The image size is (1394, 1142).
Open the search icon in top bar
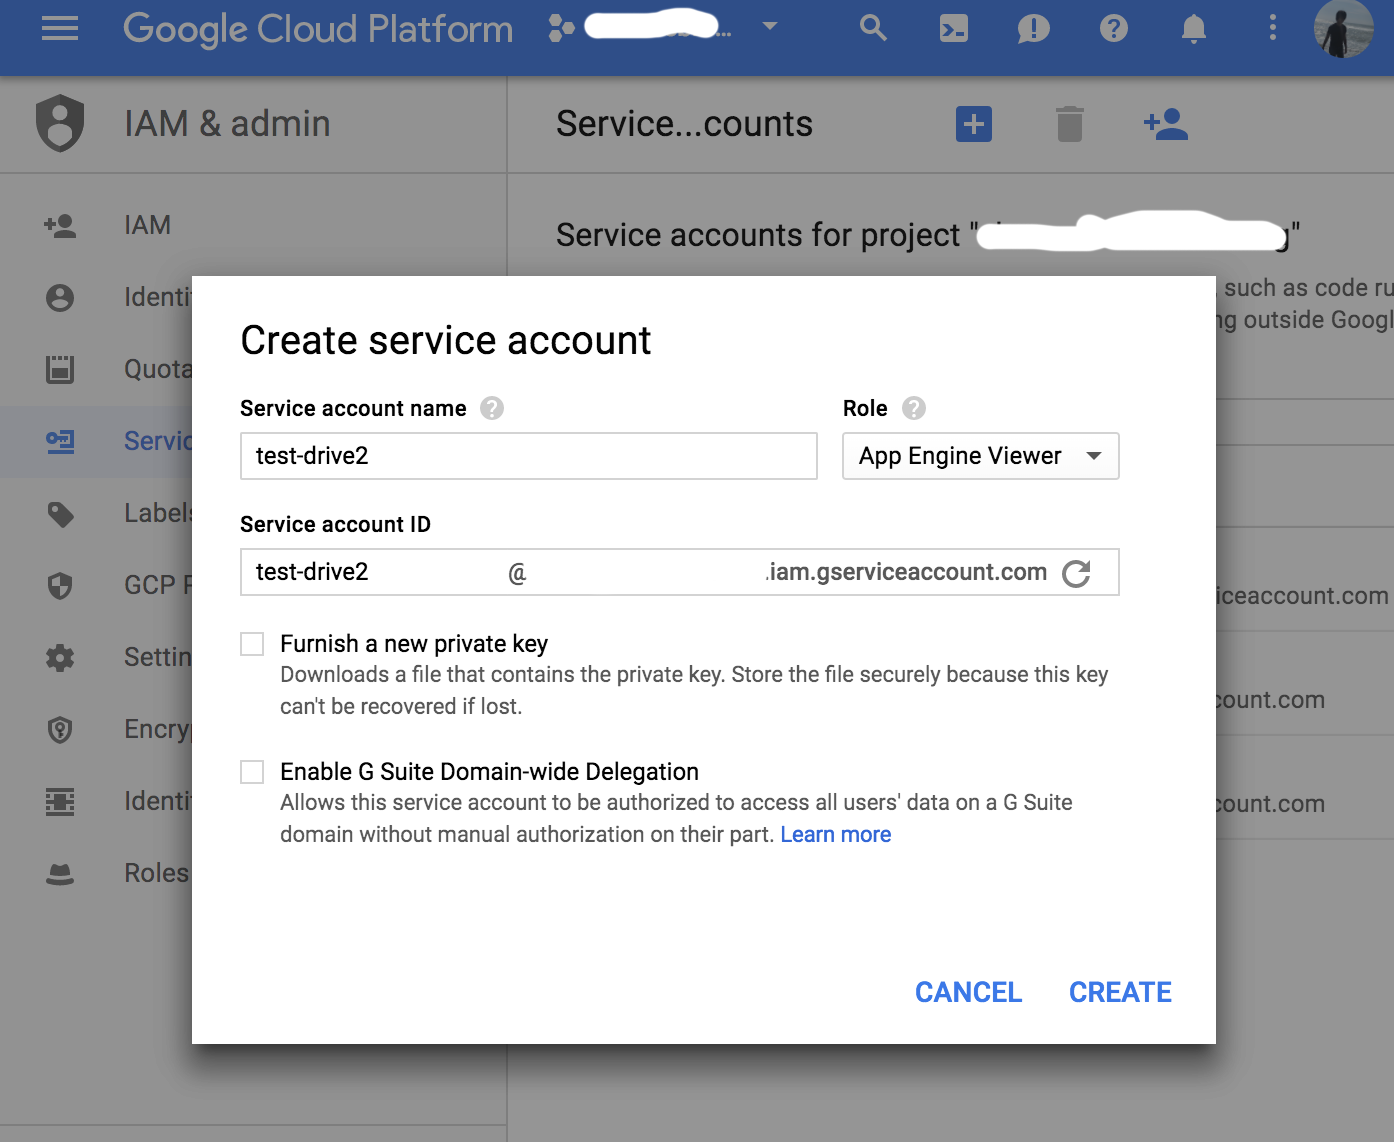pyautogui.click(x=873, y=28)
